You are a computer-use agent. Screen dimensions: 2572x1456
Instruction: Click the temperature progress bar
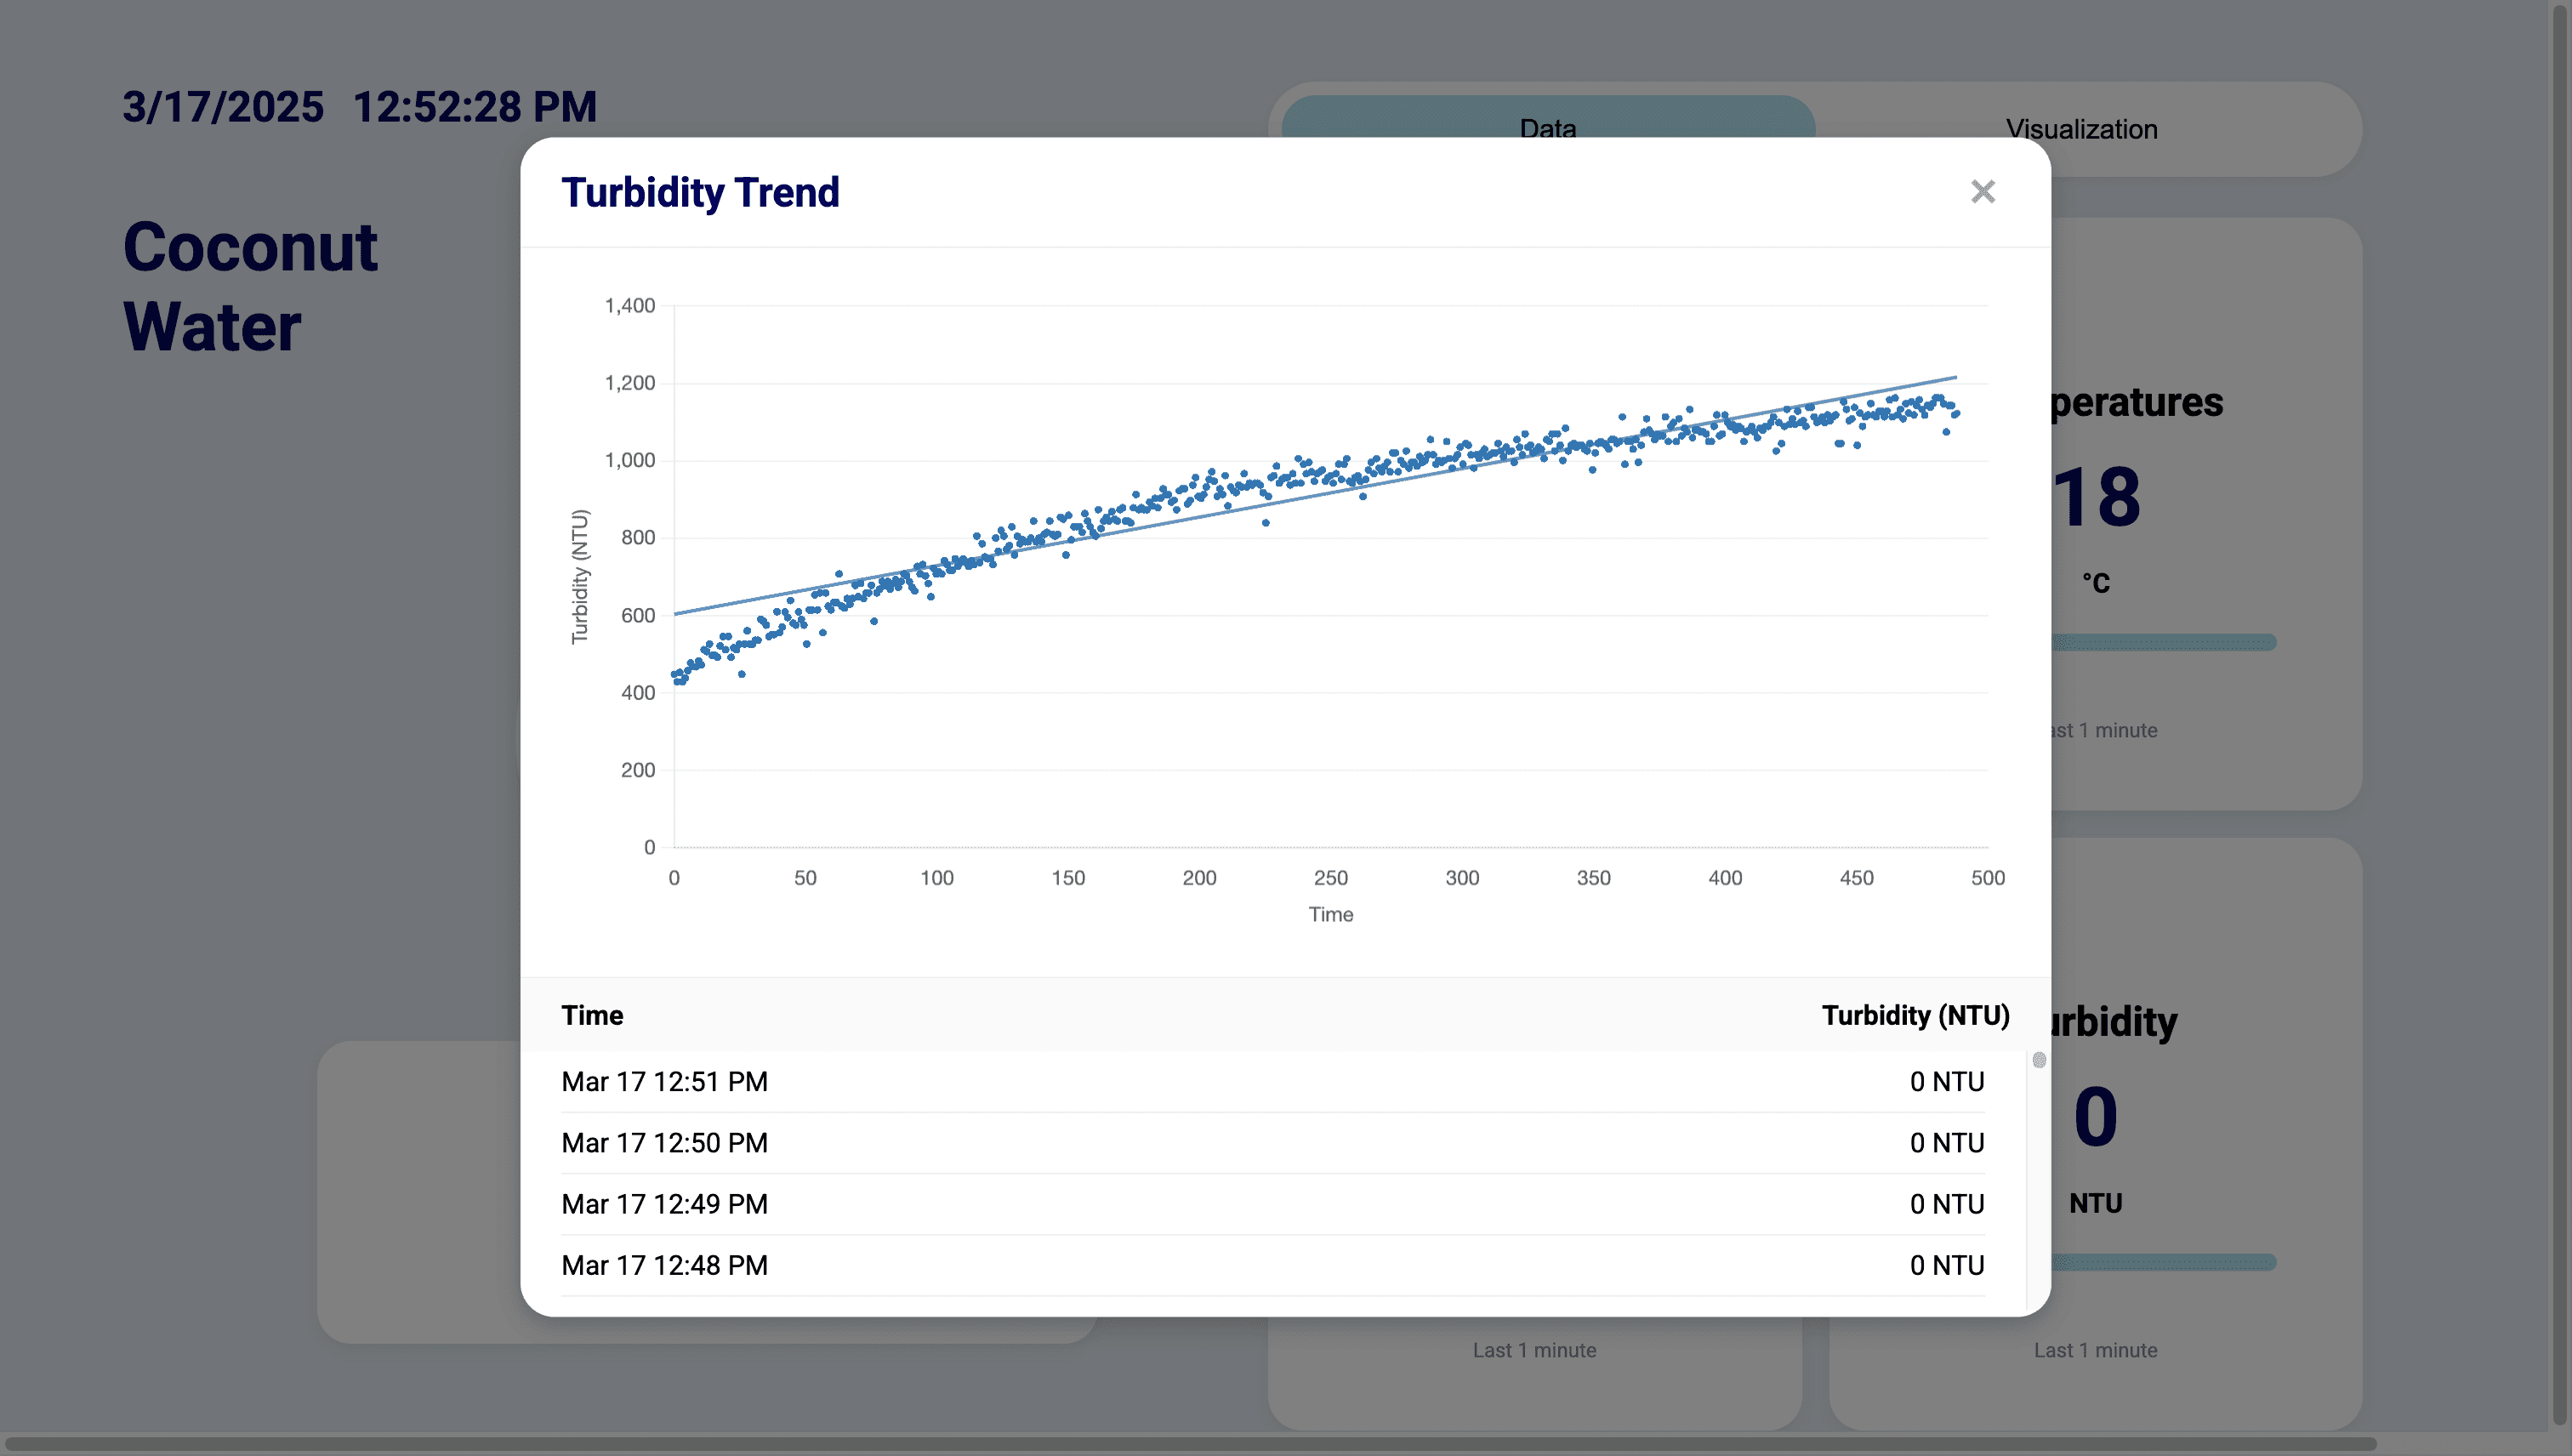(2165, 642)
